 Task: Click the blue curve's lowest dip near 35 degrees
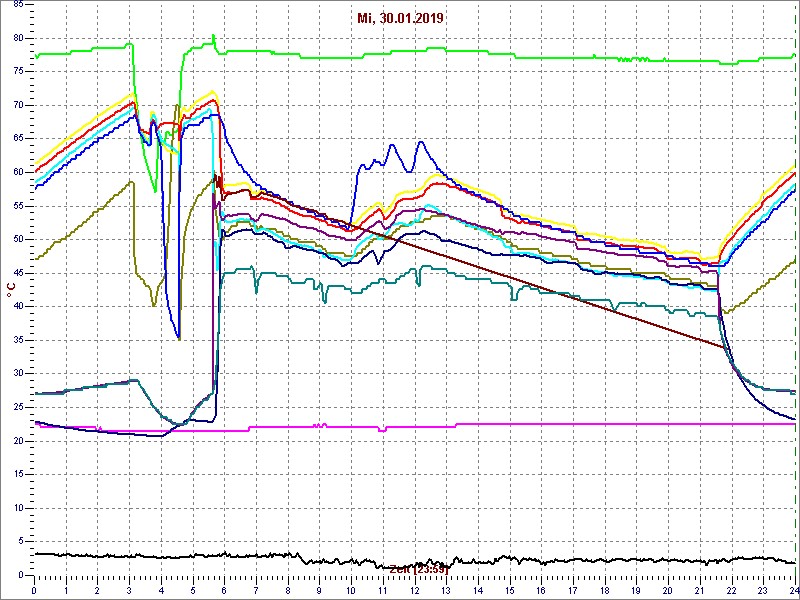[179, 337]
